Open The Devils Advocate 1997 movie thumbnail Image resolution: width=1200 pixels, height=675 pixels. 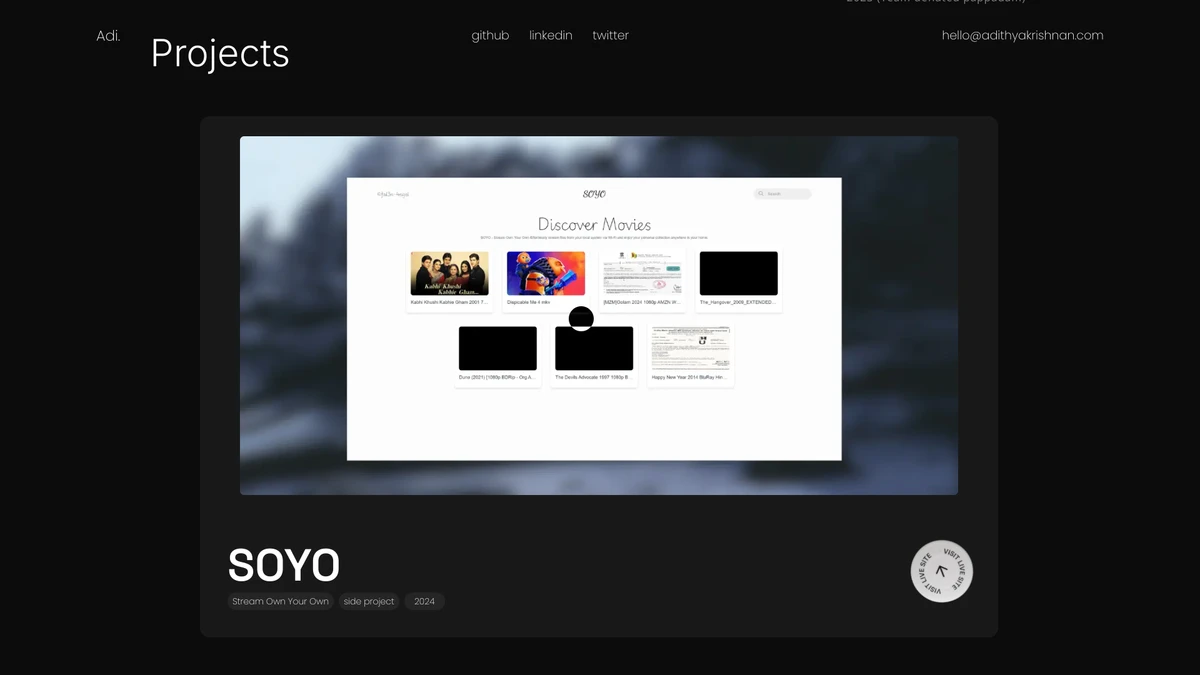tap(594, 348)
